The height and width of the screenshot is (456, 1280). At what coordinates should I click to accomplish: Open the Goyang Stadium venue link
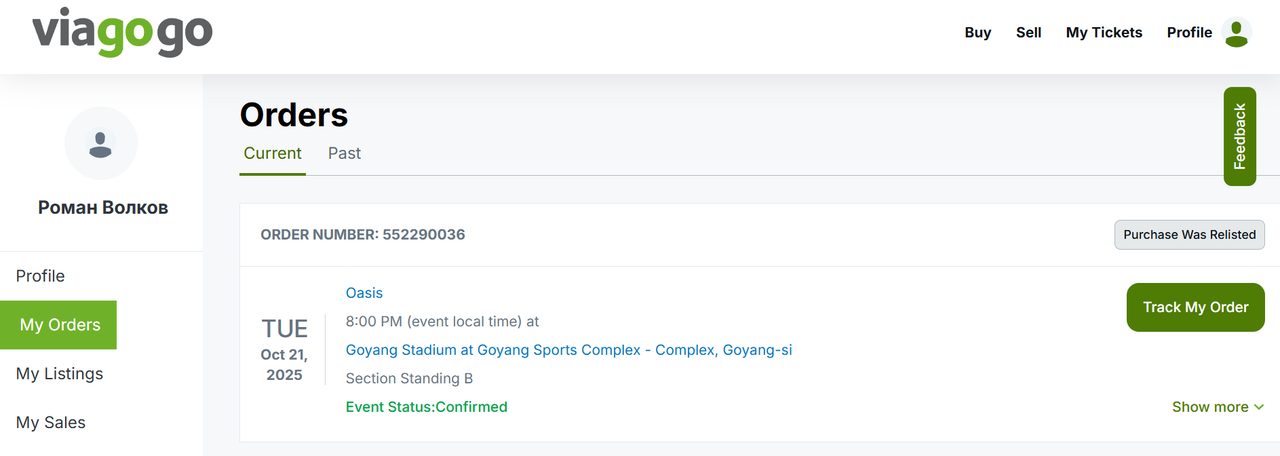pos(569,350)
